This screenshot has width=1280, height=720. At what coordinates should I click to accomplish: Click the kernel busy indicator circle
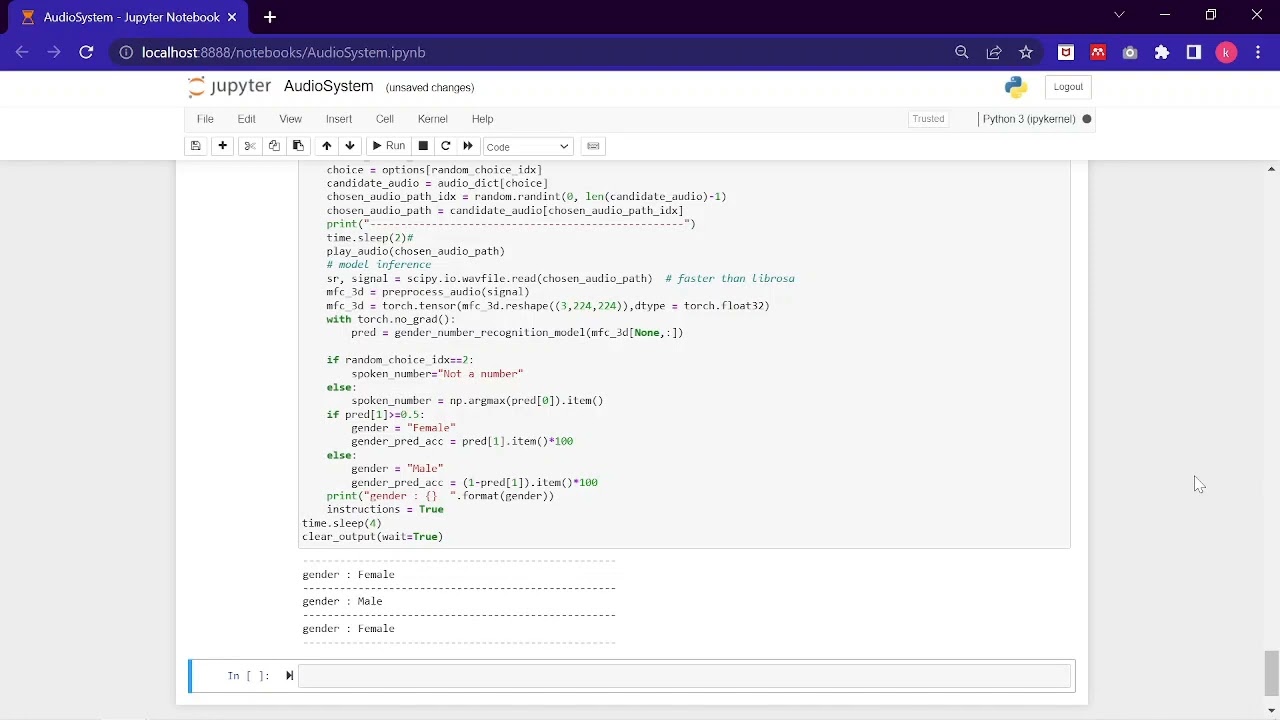[1087, 119]
